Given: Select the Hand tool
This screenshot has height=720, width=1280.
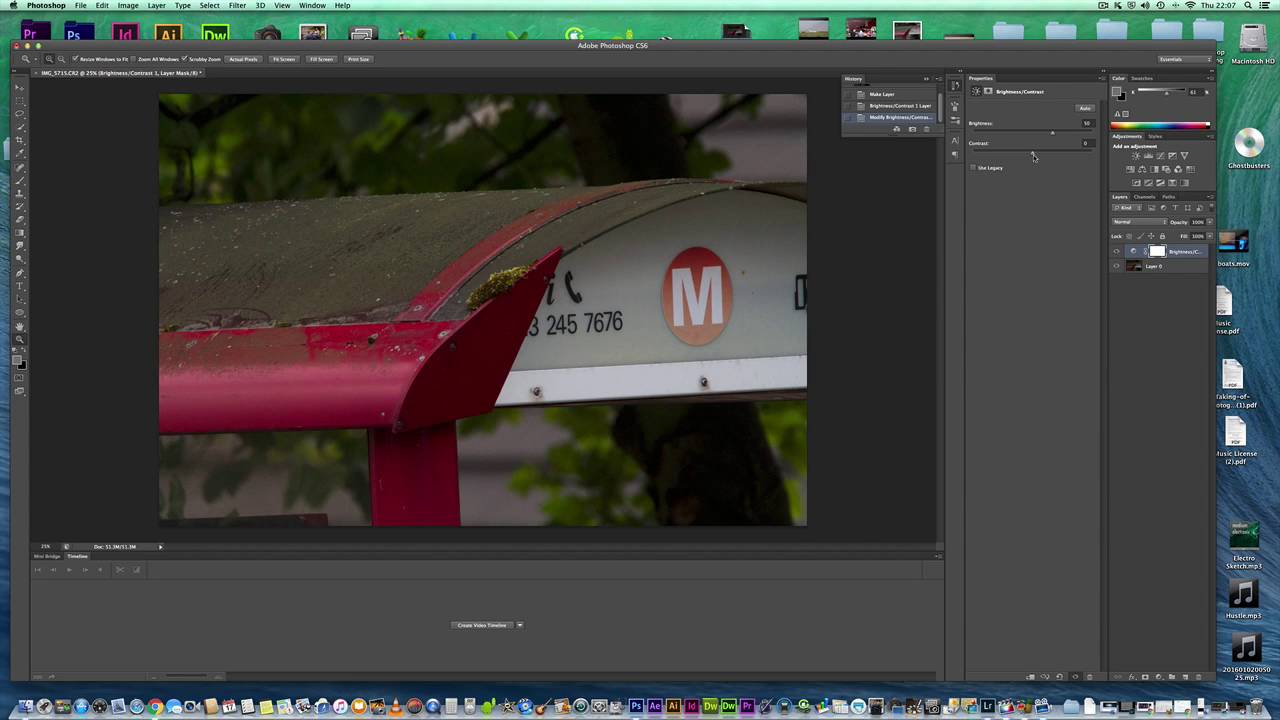Looking at the screenshot, I should point(19,326).
